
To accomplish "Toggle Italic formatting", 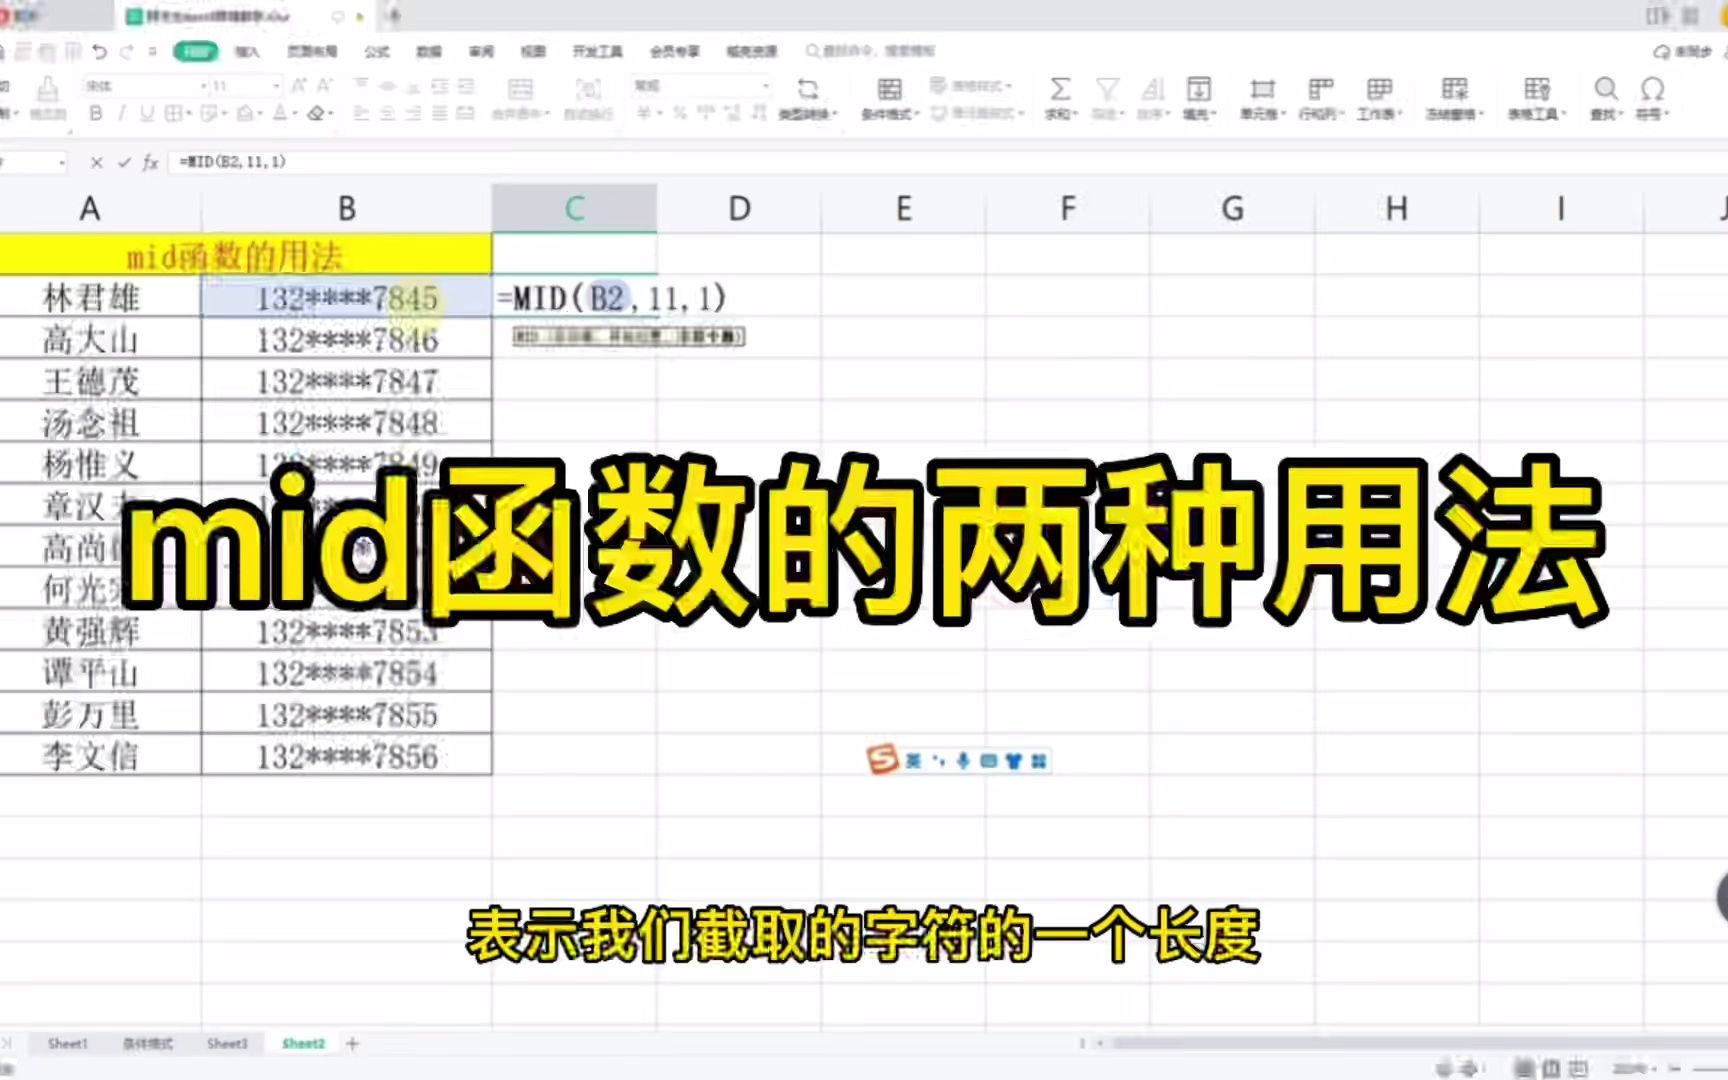I will [x=122, y=113].
